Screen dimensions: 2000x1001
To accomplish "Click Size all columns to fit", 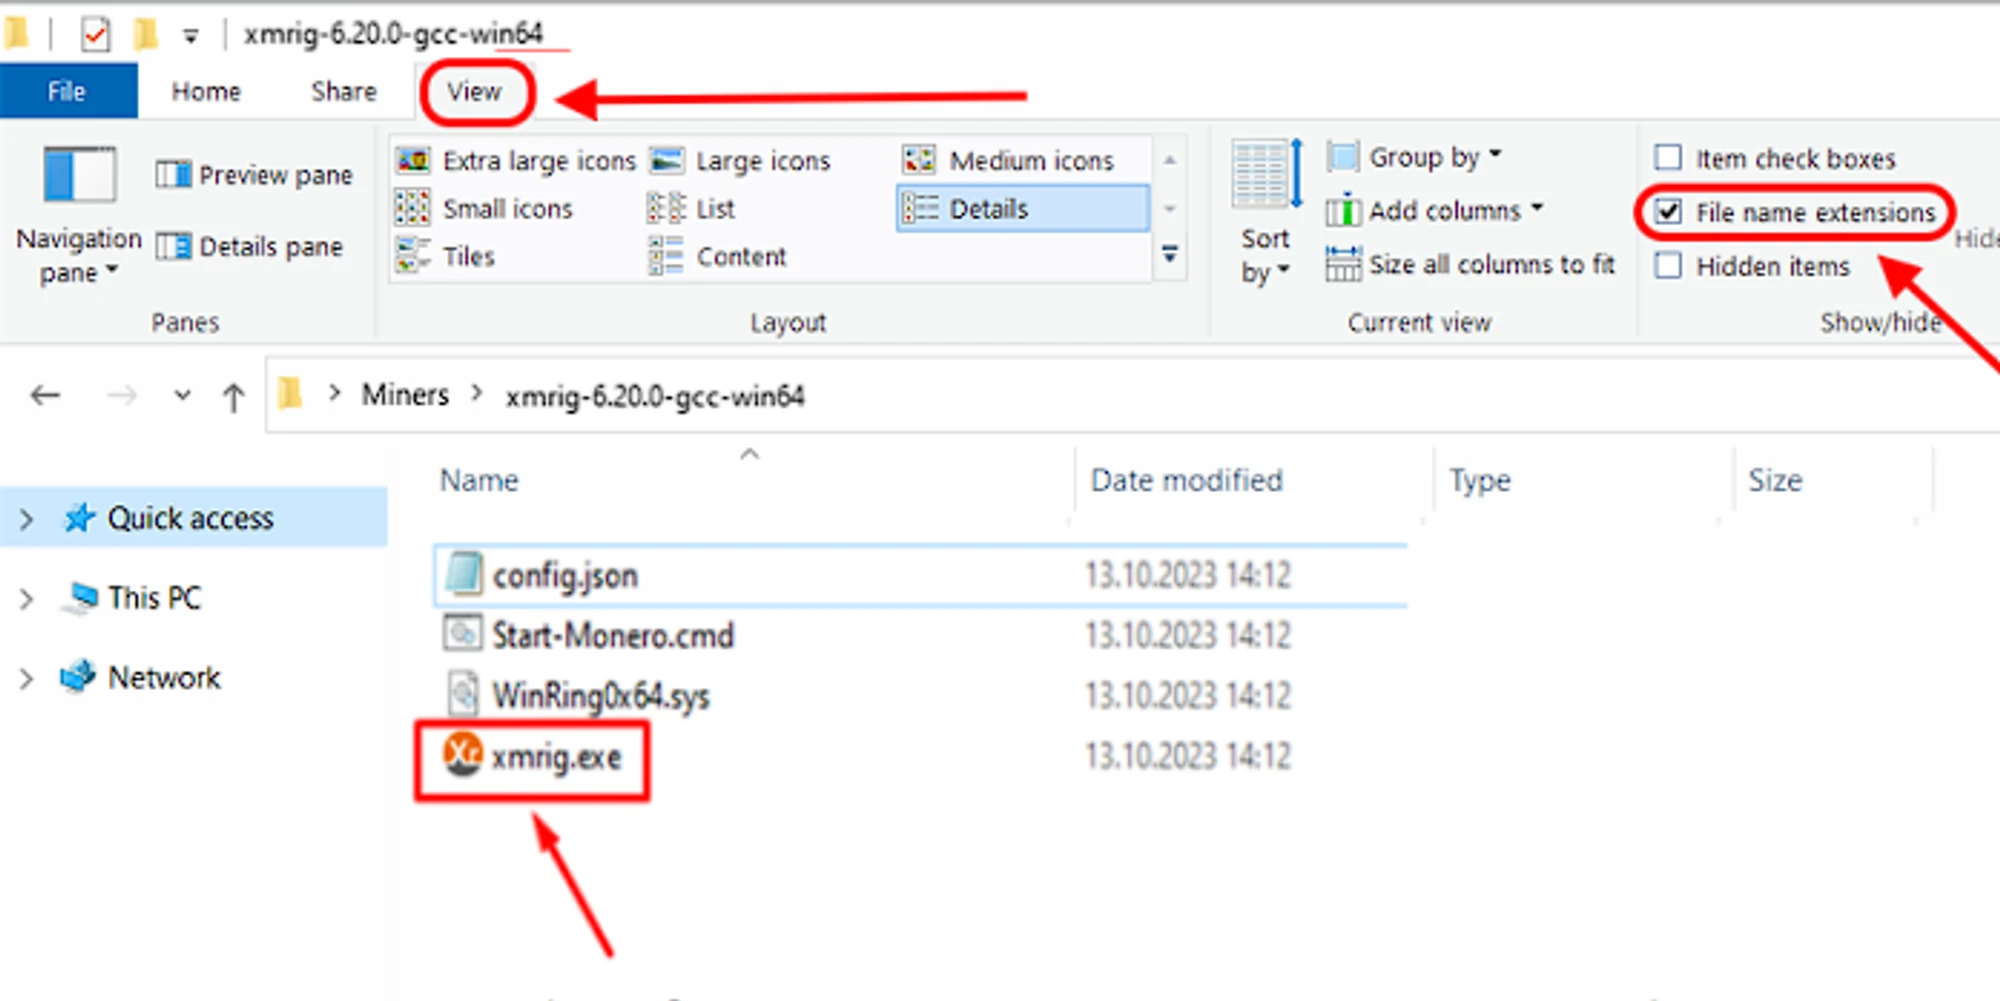I will [x=1471, y=265].
